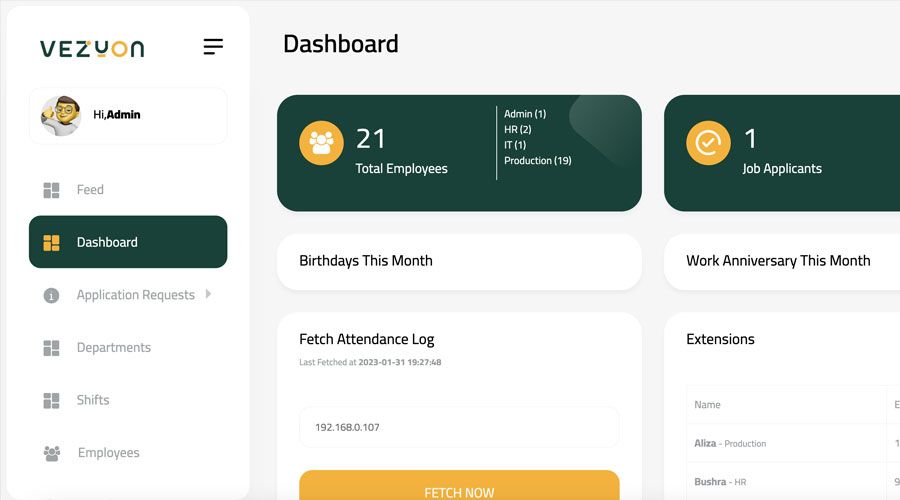Go to the Shifts page

(x=93, y=400)
